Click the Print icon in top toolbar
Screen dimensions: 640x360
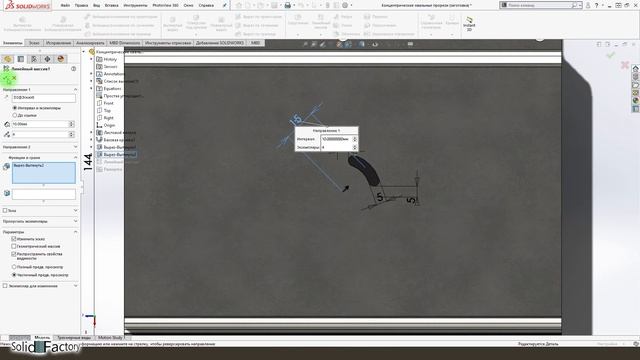click(x=288, y=5)
